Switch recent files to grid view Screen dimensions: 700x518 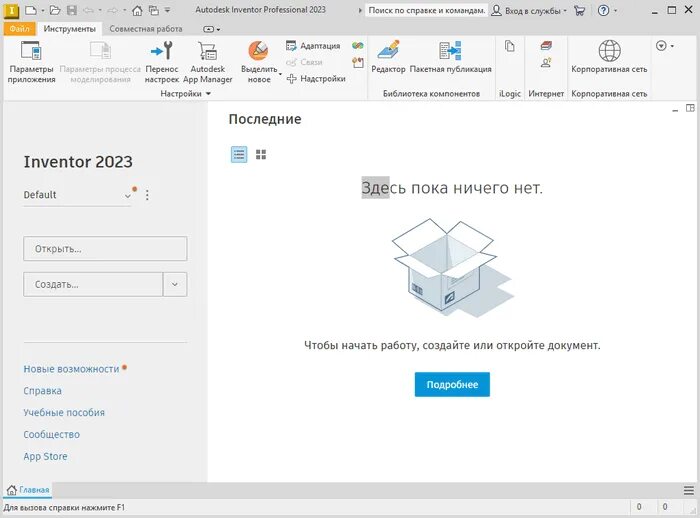[261, 155]
